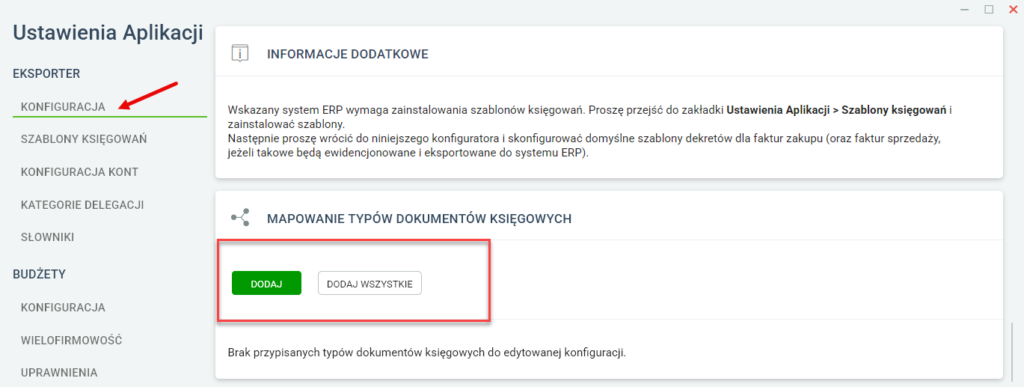Click 'Brak przypisanych typów dokumentów' message

427,352
